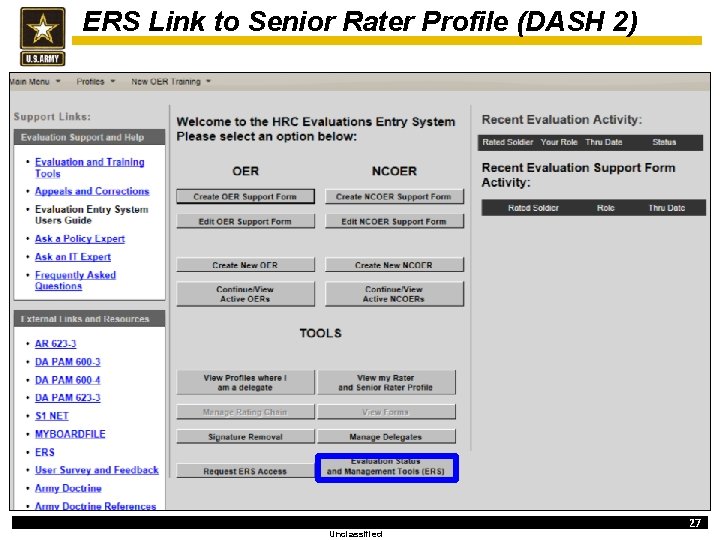720x540 pixels.
Task: Click the View Forms button
Action: [386, 412]
